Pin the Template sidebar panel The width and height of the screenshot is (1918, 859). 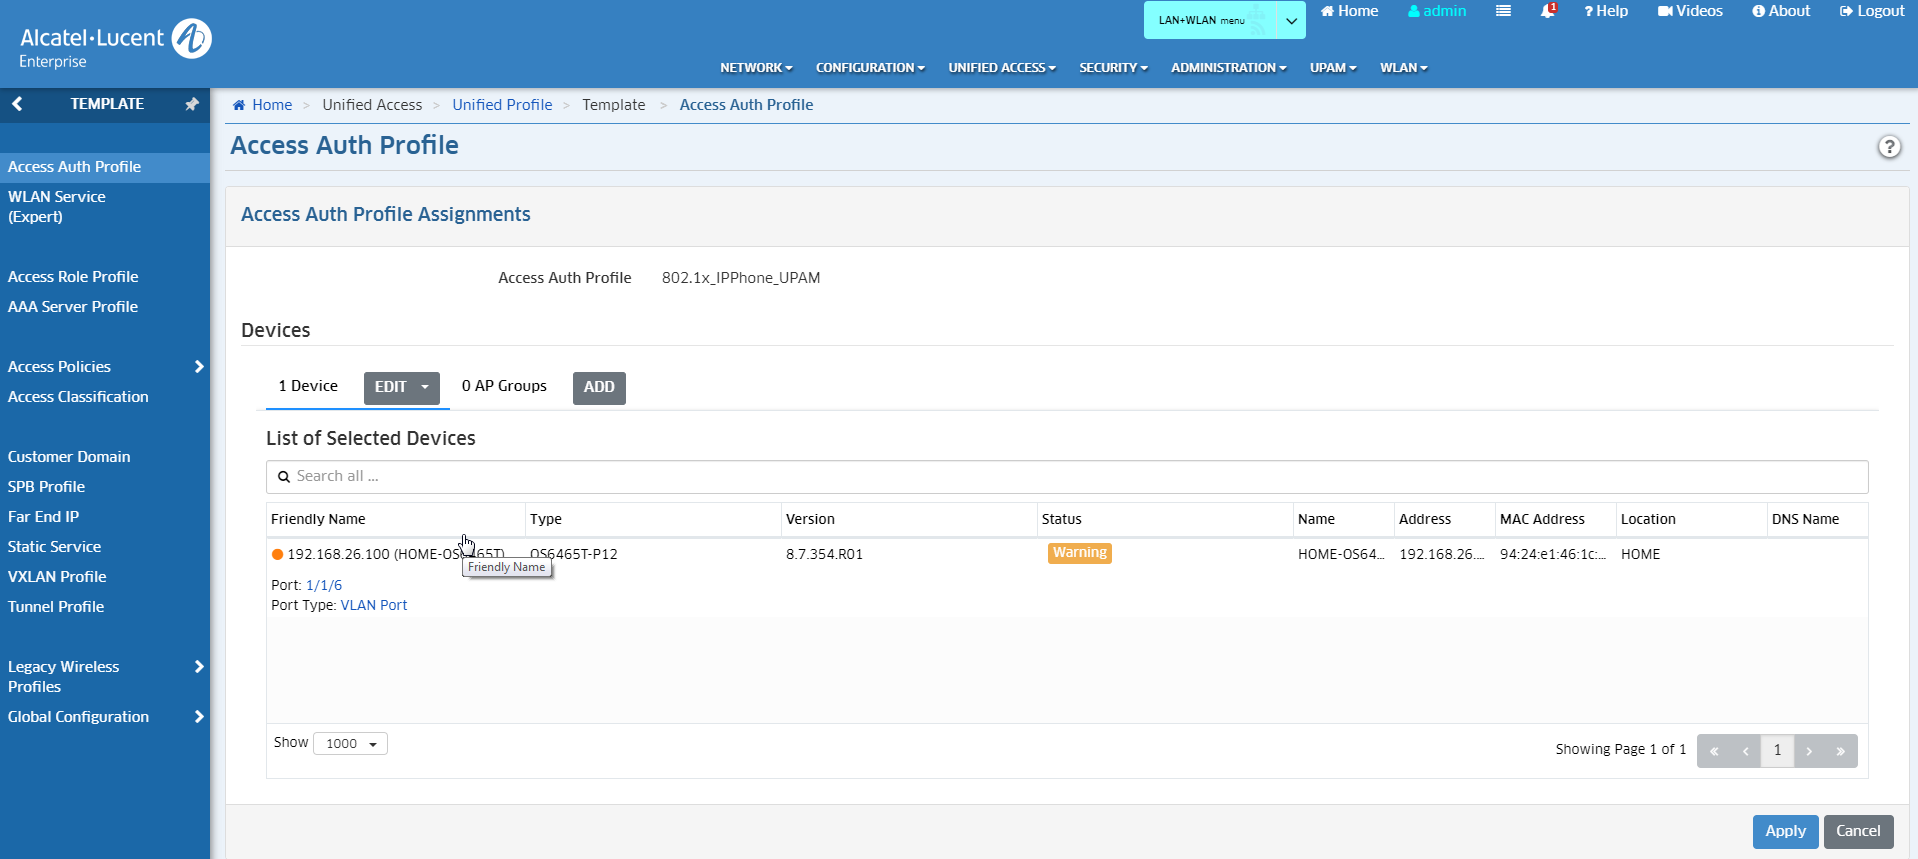[x=192, y=104]
